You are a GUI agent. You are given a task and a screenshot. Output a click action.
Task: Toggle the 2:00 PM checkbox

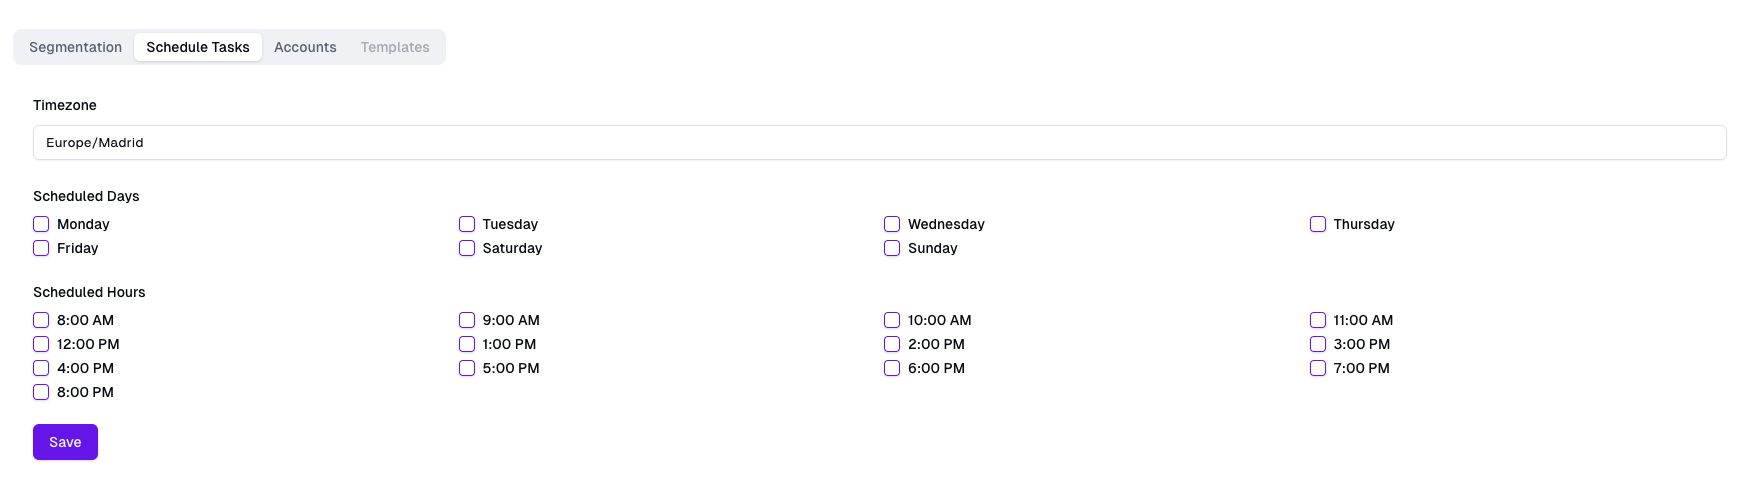coord(892,344)
